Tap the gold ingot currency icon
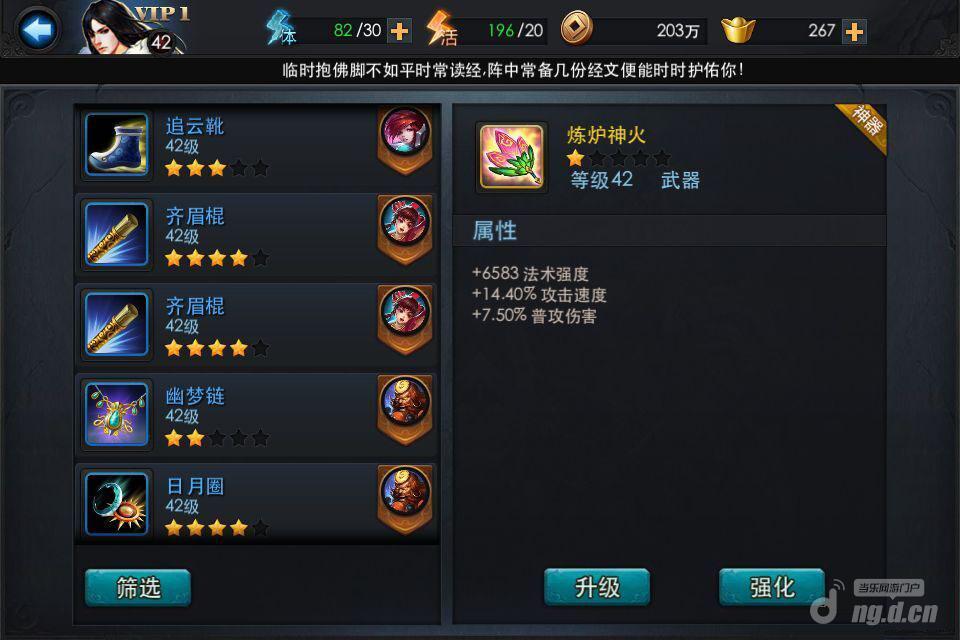This screenshot has width=960, height=640. pyautogui.click(x=738, y=30)
